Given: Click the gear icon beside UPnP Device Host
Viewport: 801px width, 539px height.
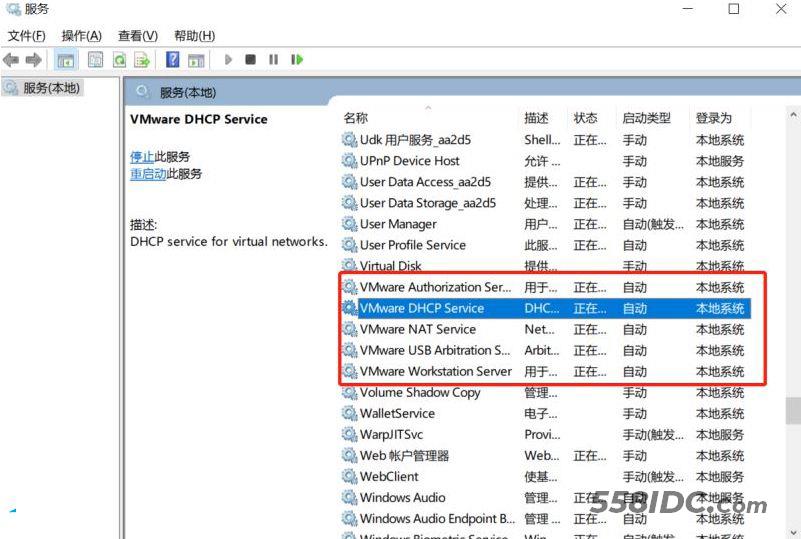Looking at the screenshot, I should (x=349, y=161).
